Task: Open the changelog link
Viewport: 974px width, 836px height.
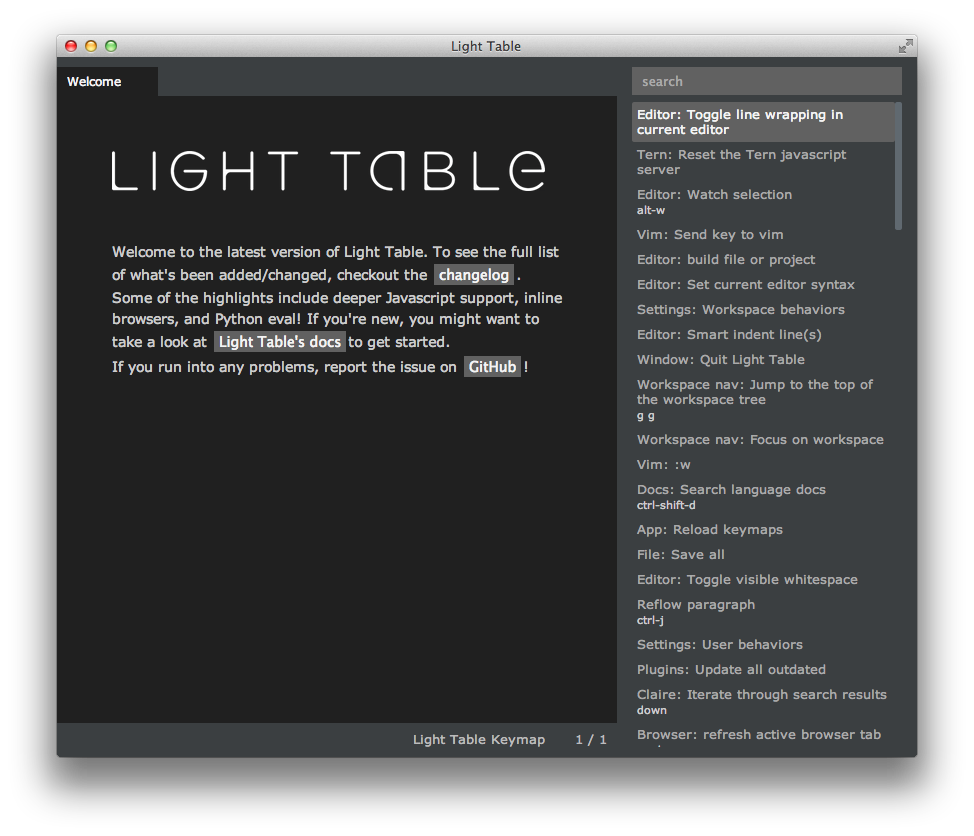Action: [x=474, y=275]
